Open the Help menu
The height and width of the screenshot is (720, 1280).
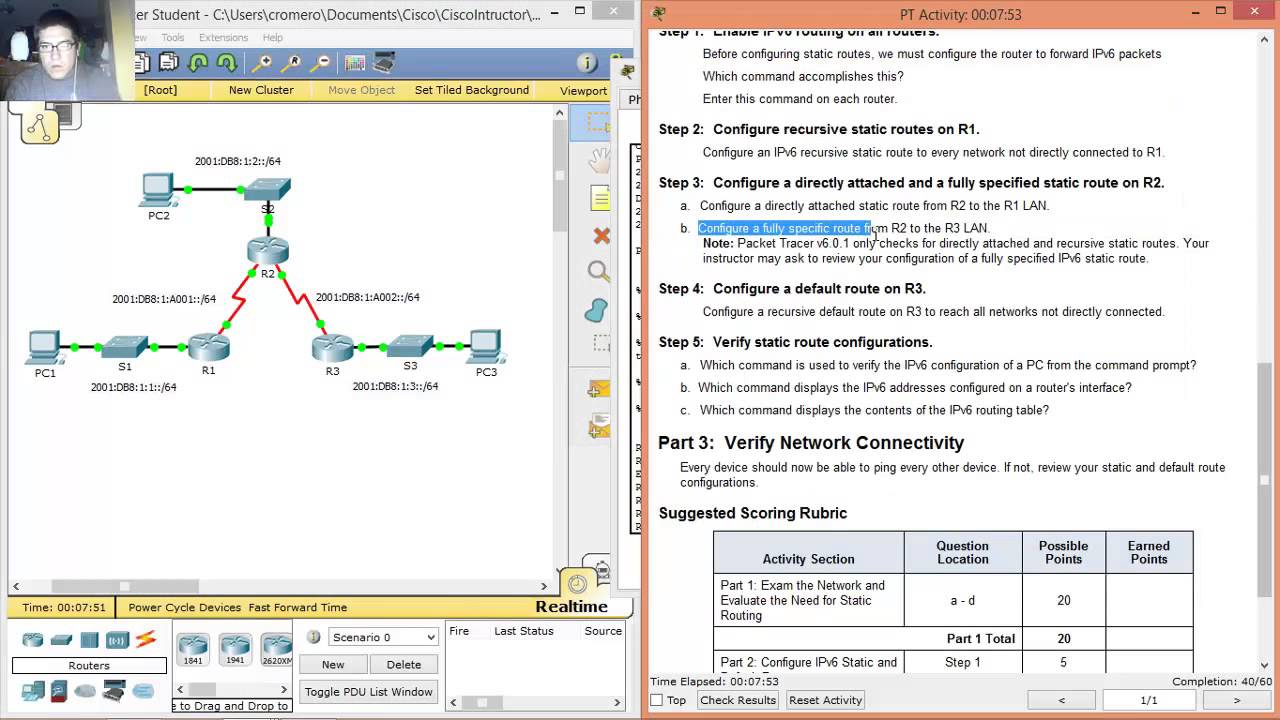[x=273, y=38]
